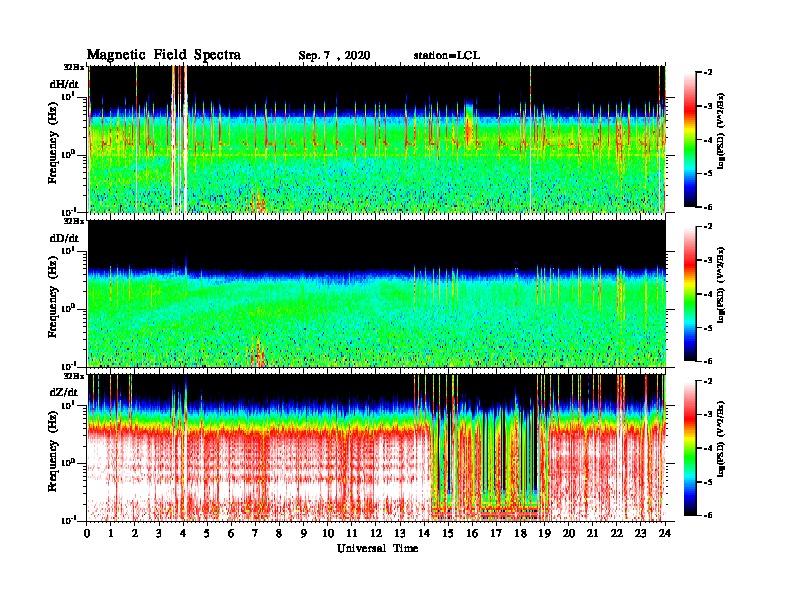This screenshot has height=612, width=792.
Task: Click the hour 15 tick label
Action: point(448,533)
